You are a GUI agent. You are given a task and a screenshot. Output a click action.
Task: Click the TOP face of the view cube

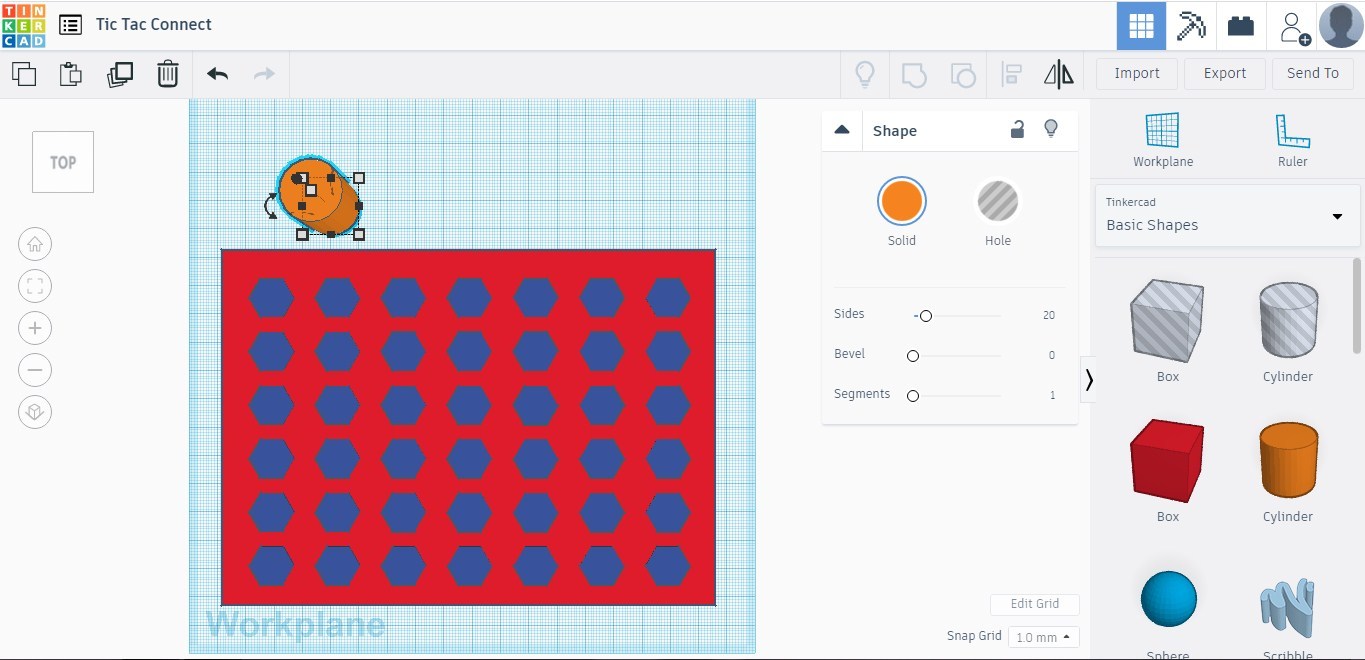point(62,161)
